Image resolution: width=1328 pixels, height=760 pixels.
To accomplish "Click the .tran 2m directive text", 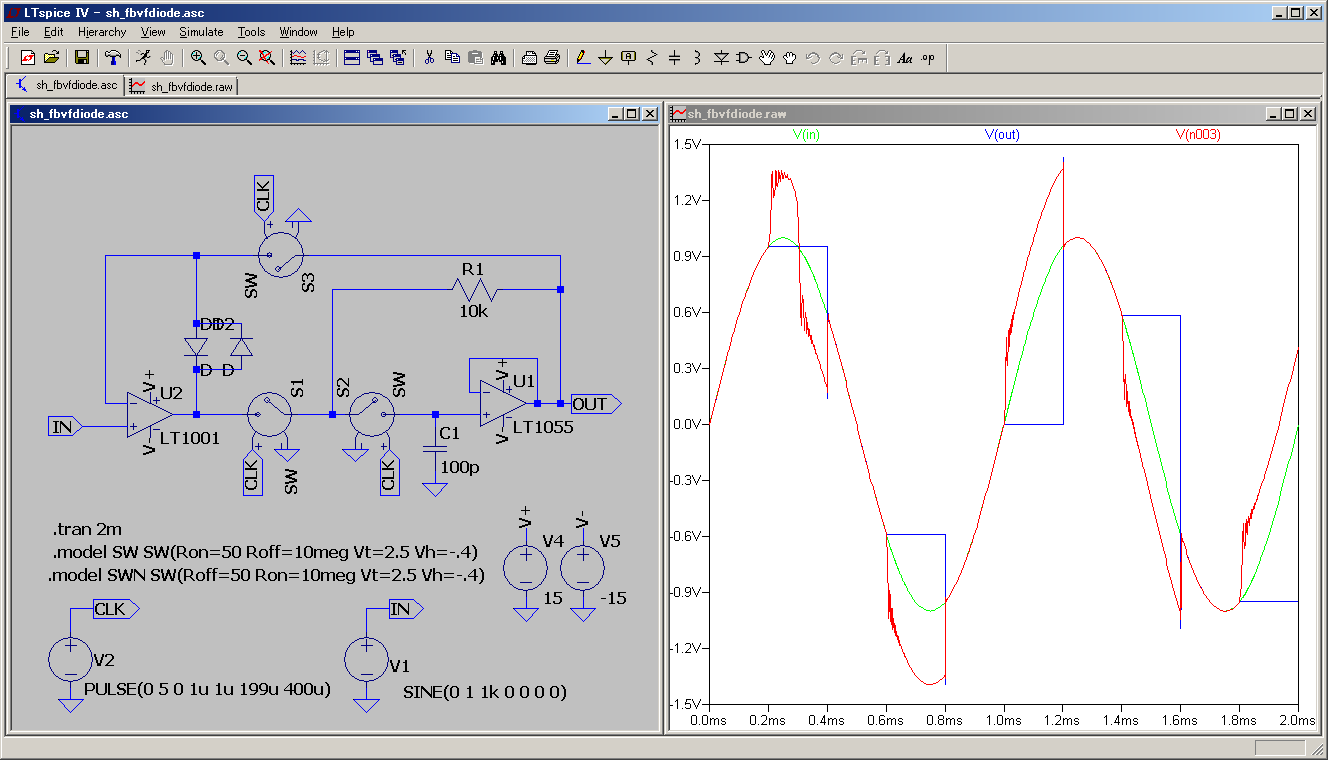I will pyautogui.click(x=87, y=529).
